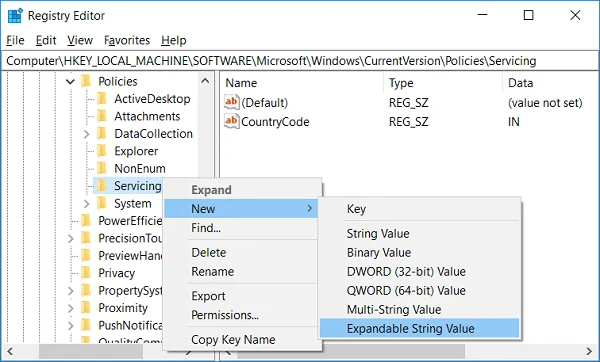Screen dimensions: 600x362
Task: Create a new DWORD (32-bit) Value
Action: tap(419, 272)
